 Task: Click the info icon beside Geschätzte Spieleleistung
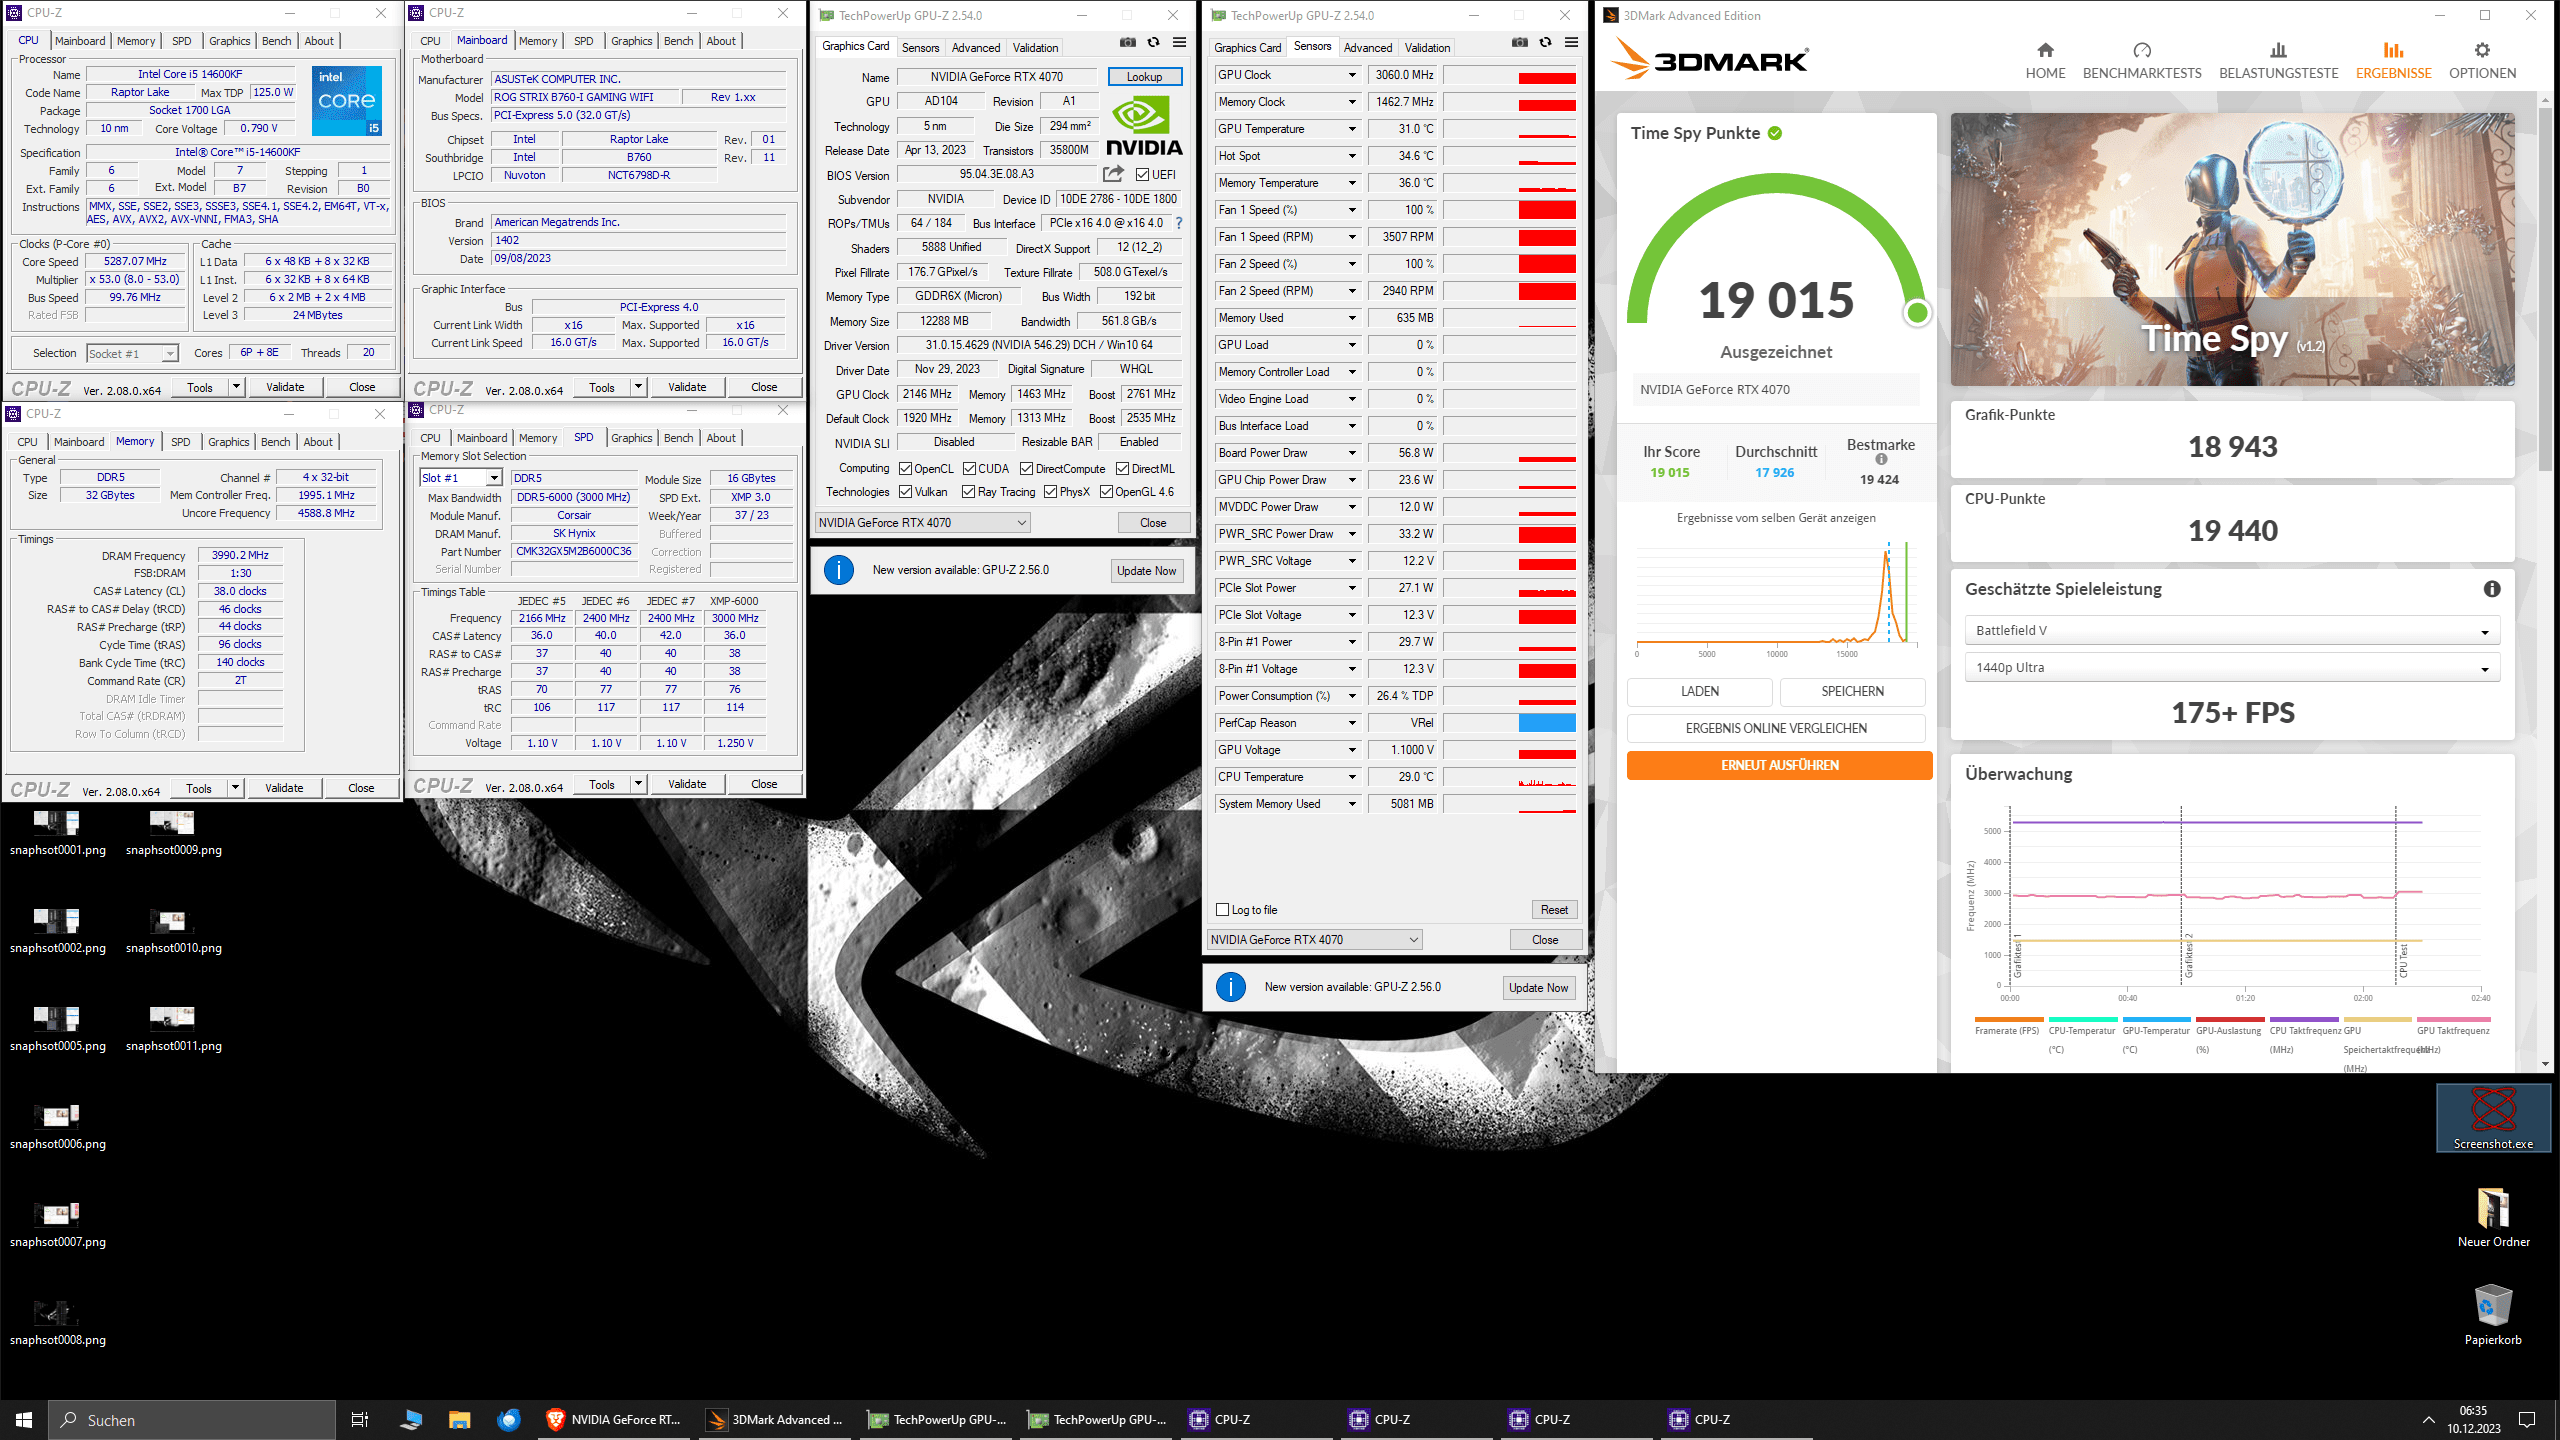click(x=2491, y=589)
